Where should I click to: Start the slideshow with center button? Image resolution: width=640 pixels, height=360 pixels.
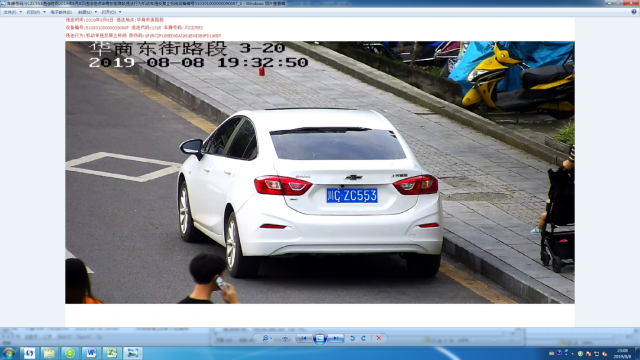pos(320,338)
